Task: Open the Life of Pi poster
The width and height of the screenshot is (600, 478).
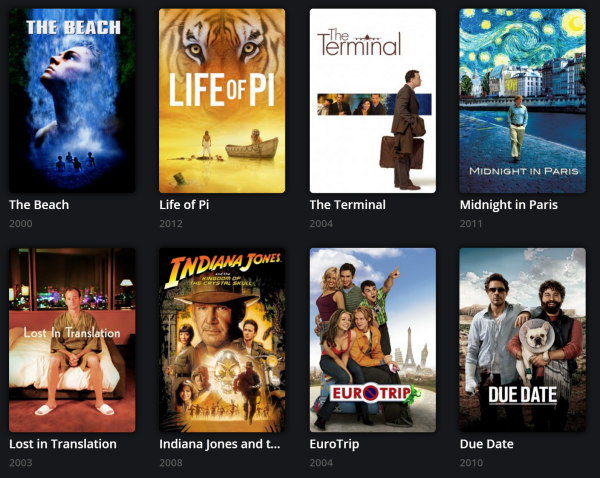Action: pos(222,101)
